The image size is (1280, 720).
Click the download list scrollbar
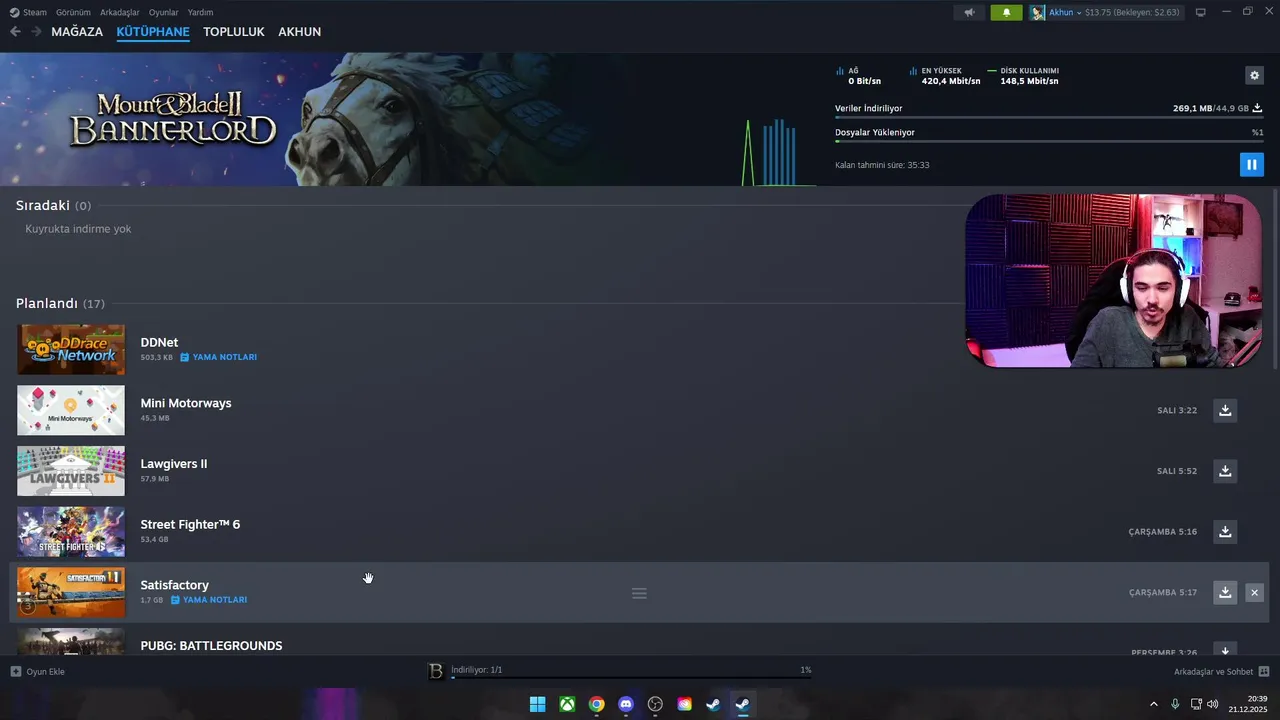[x=1275, y=278]
